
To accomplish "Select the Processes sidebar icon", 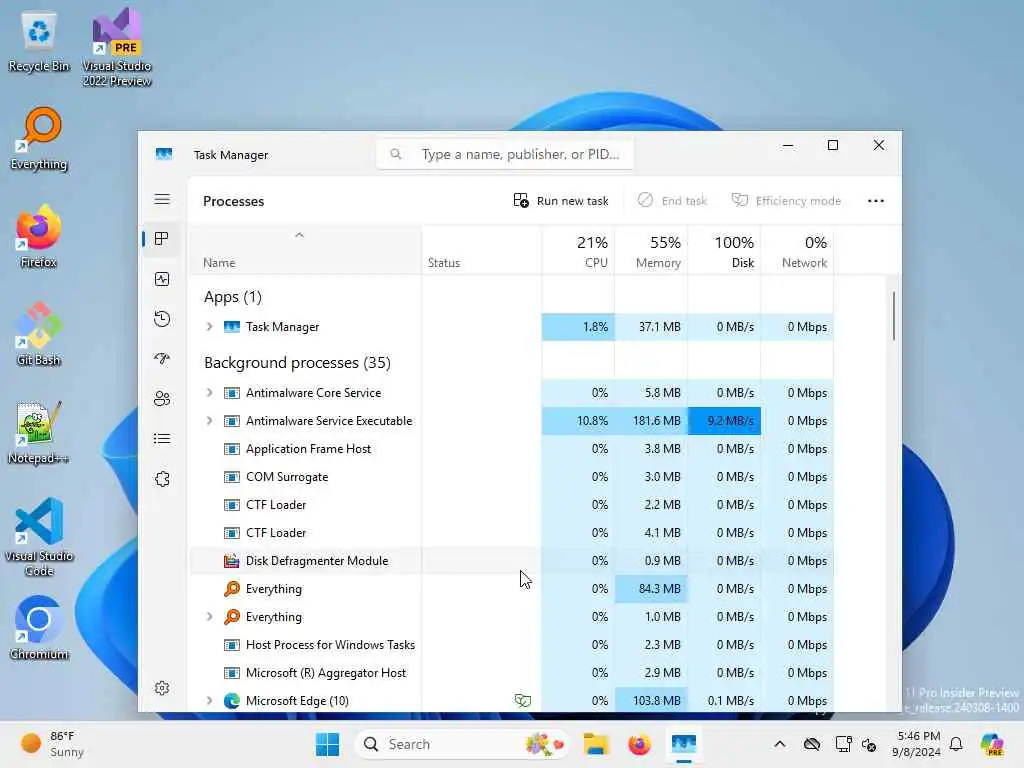I will tap(162, 239).
